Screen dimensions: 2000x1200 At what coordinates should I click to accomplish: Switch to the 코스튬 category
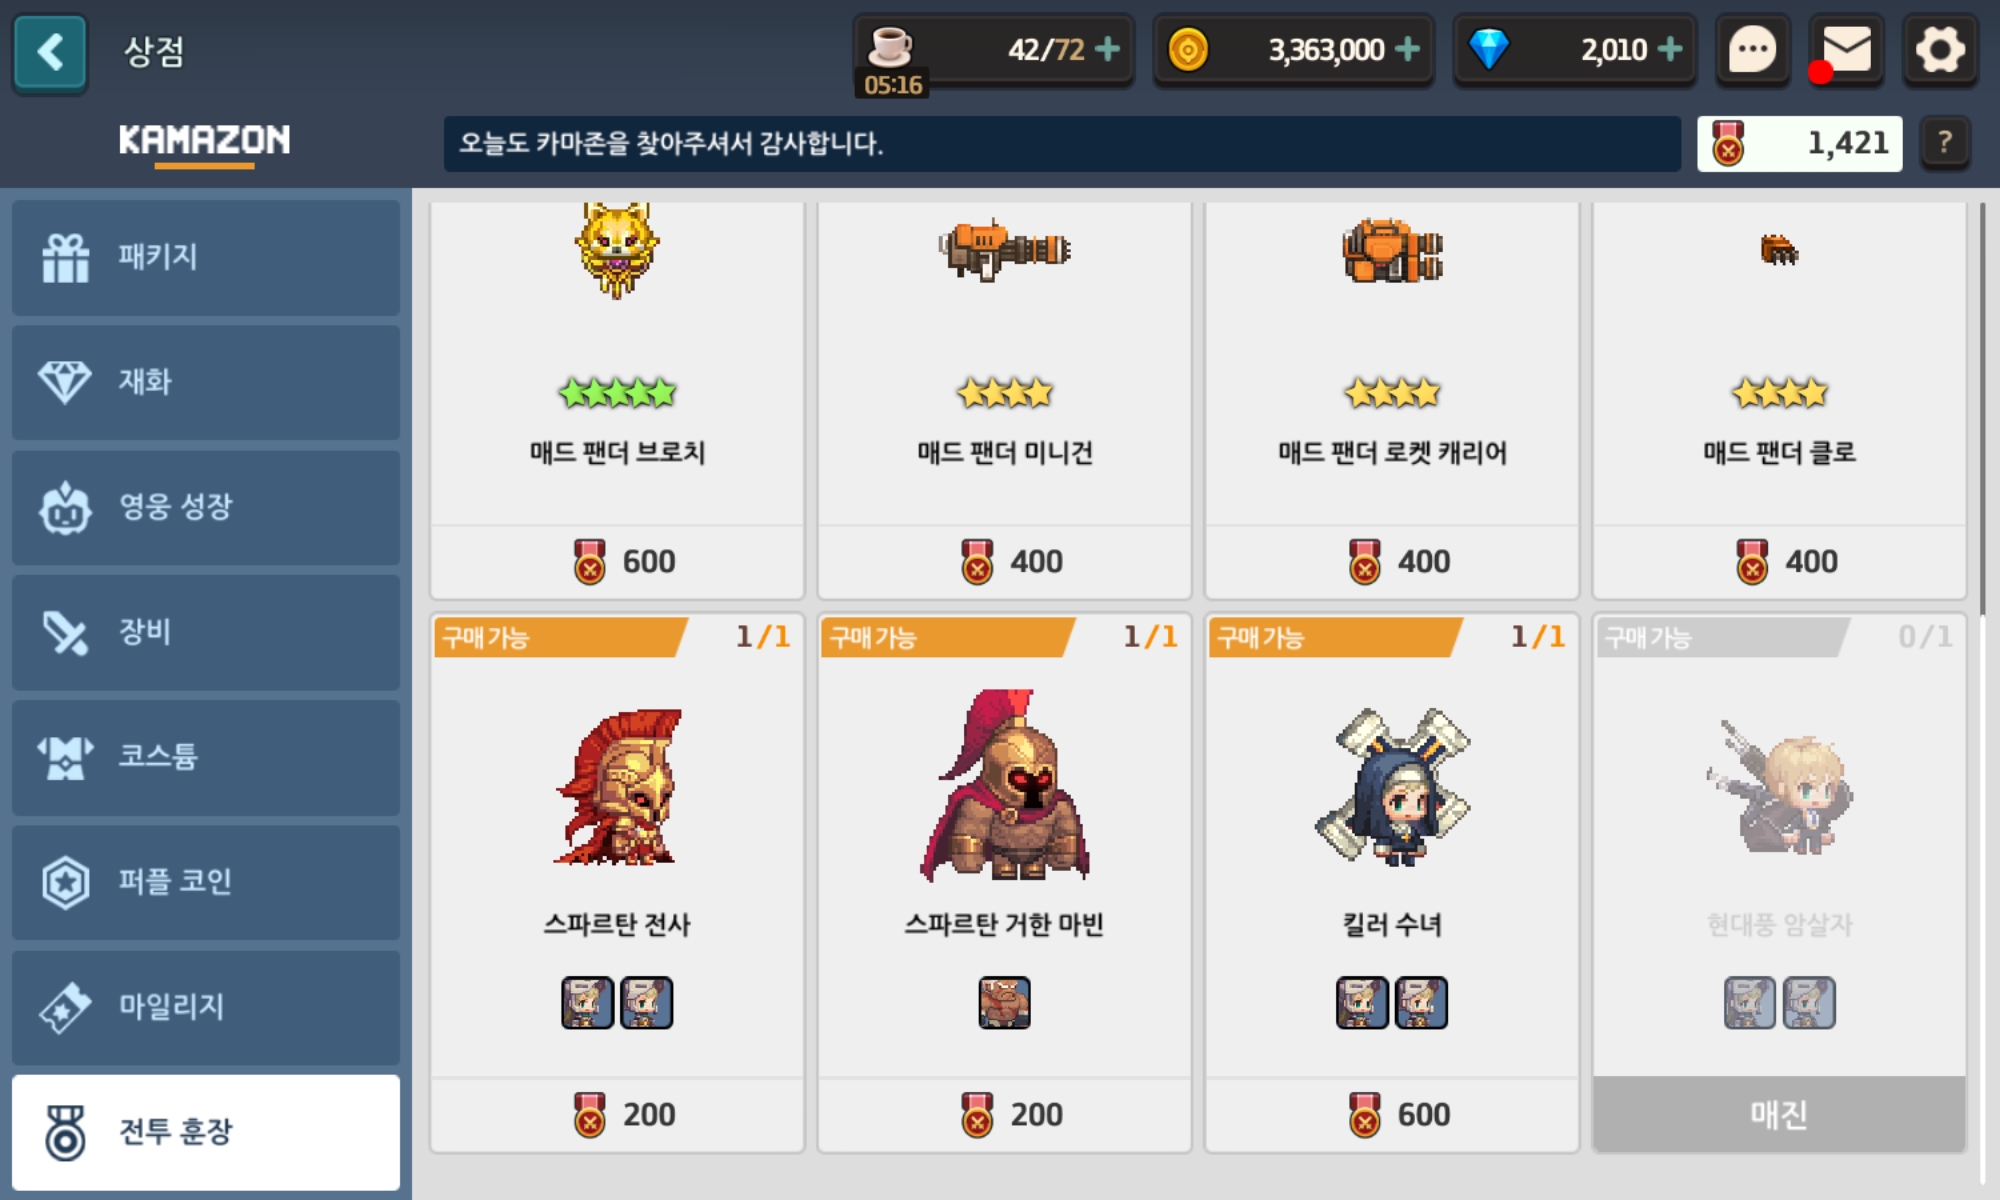click(206, 757)
